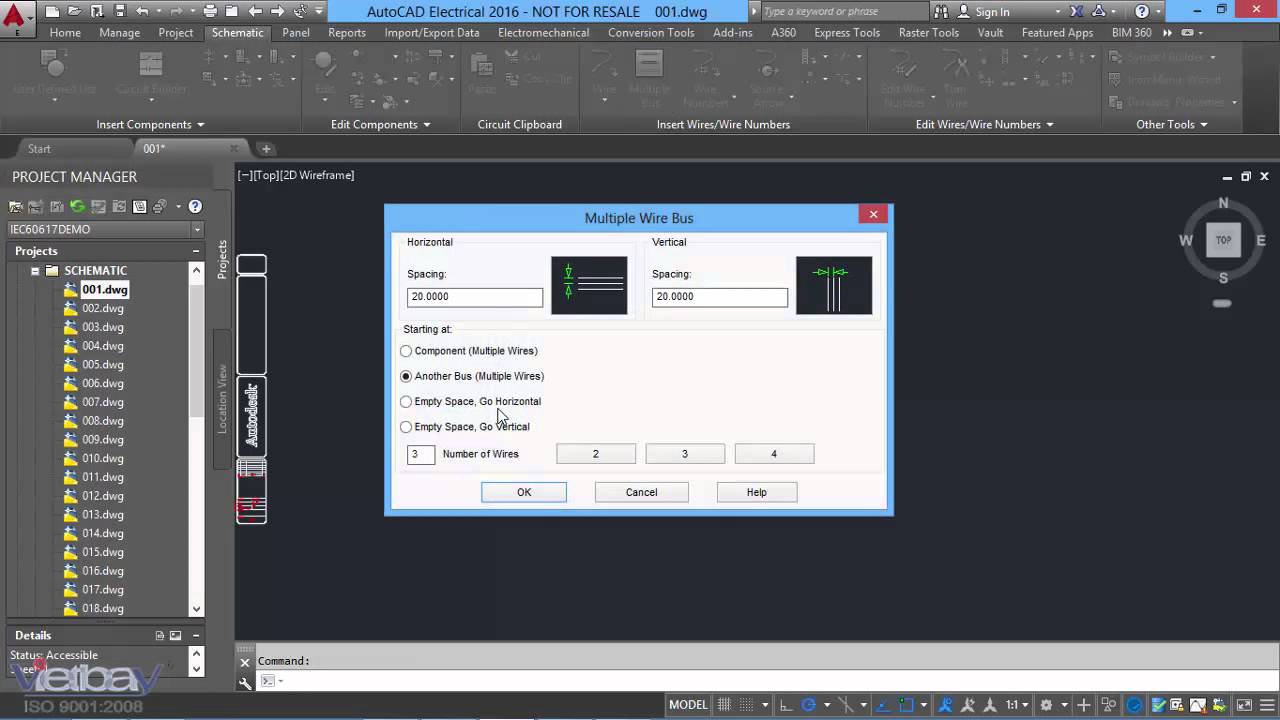Click the new drawing tab plus button
This screenshot has width=1280, height=720.
click(265, 149)
